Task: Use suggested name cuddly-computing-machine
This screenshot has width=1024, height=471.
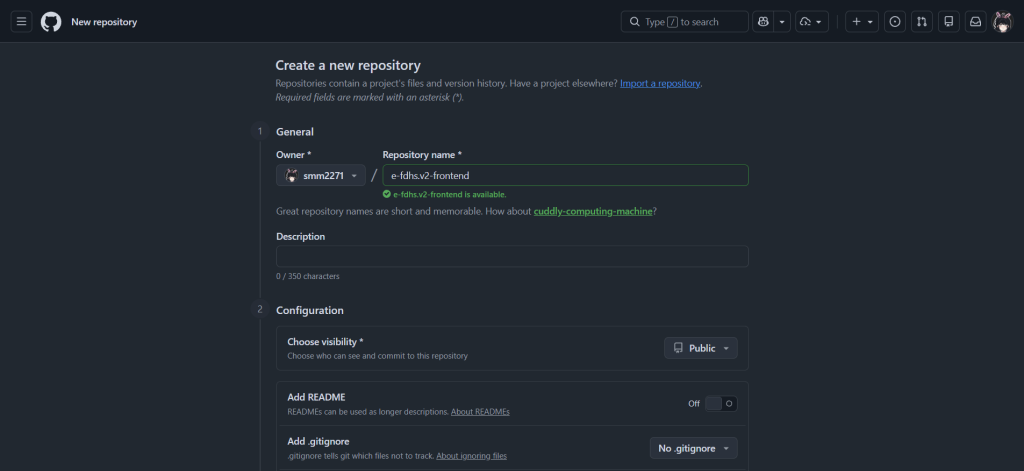Action: tap(593, 212)
